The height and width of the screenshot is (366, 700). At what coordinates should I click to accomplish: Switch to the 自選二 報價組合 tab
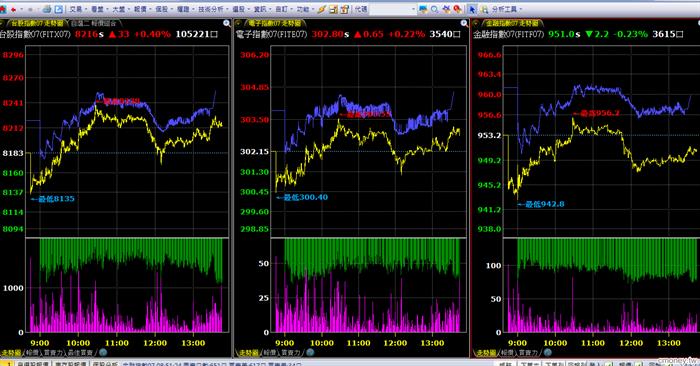point(94,23)
